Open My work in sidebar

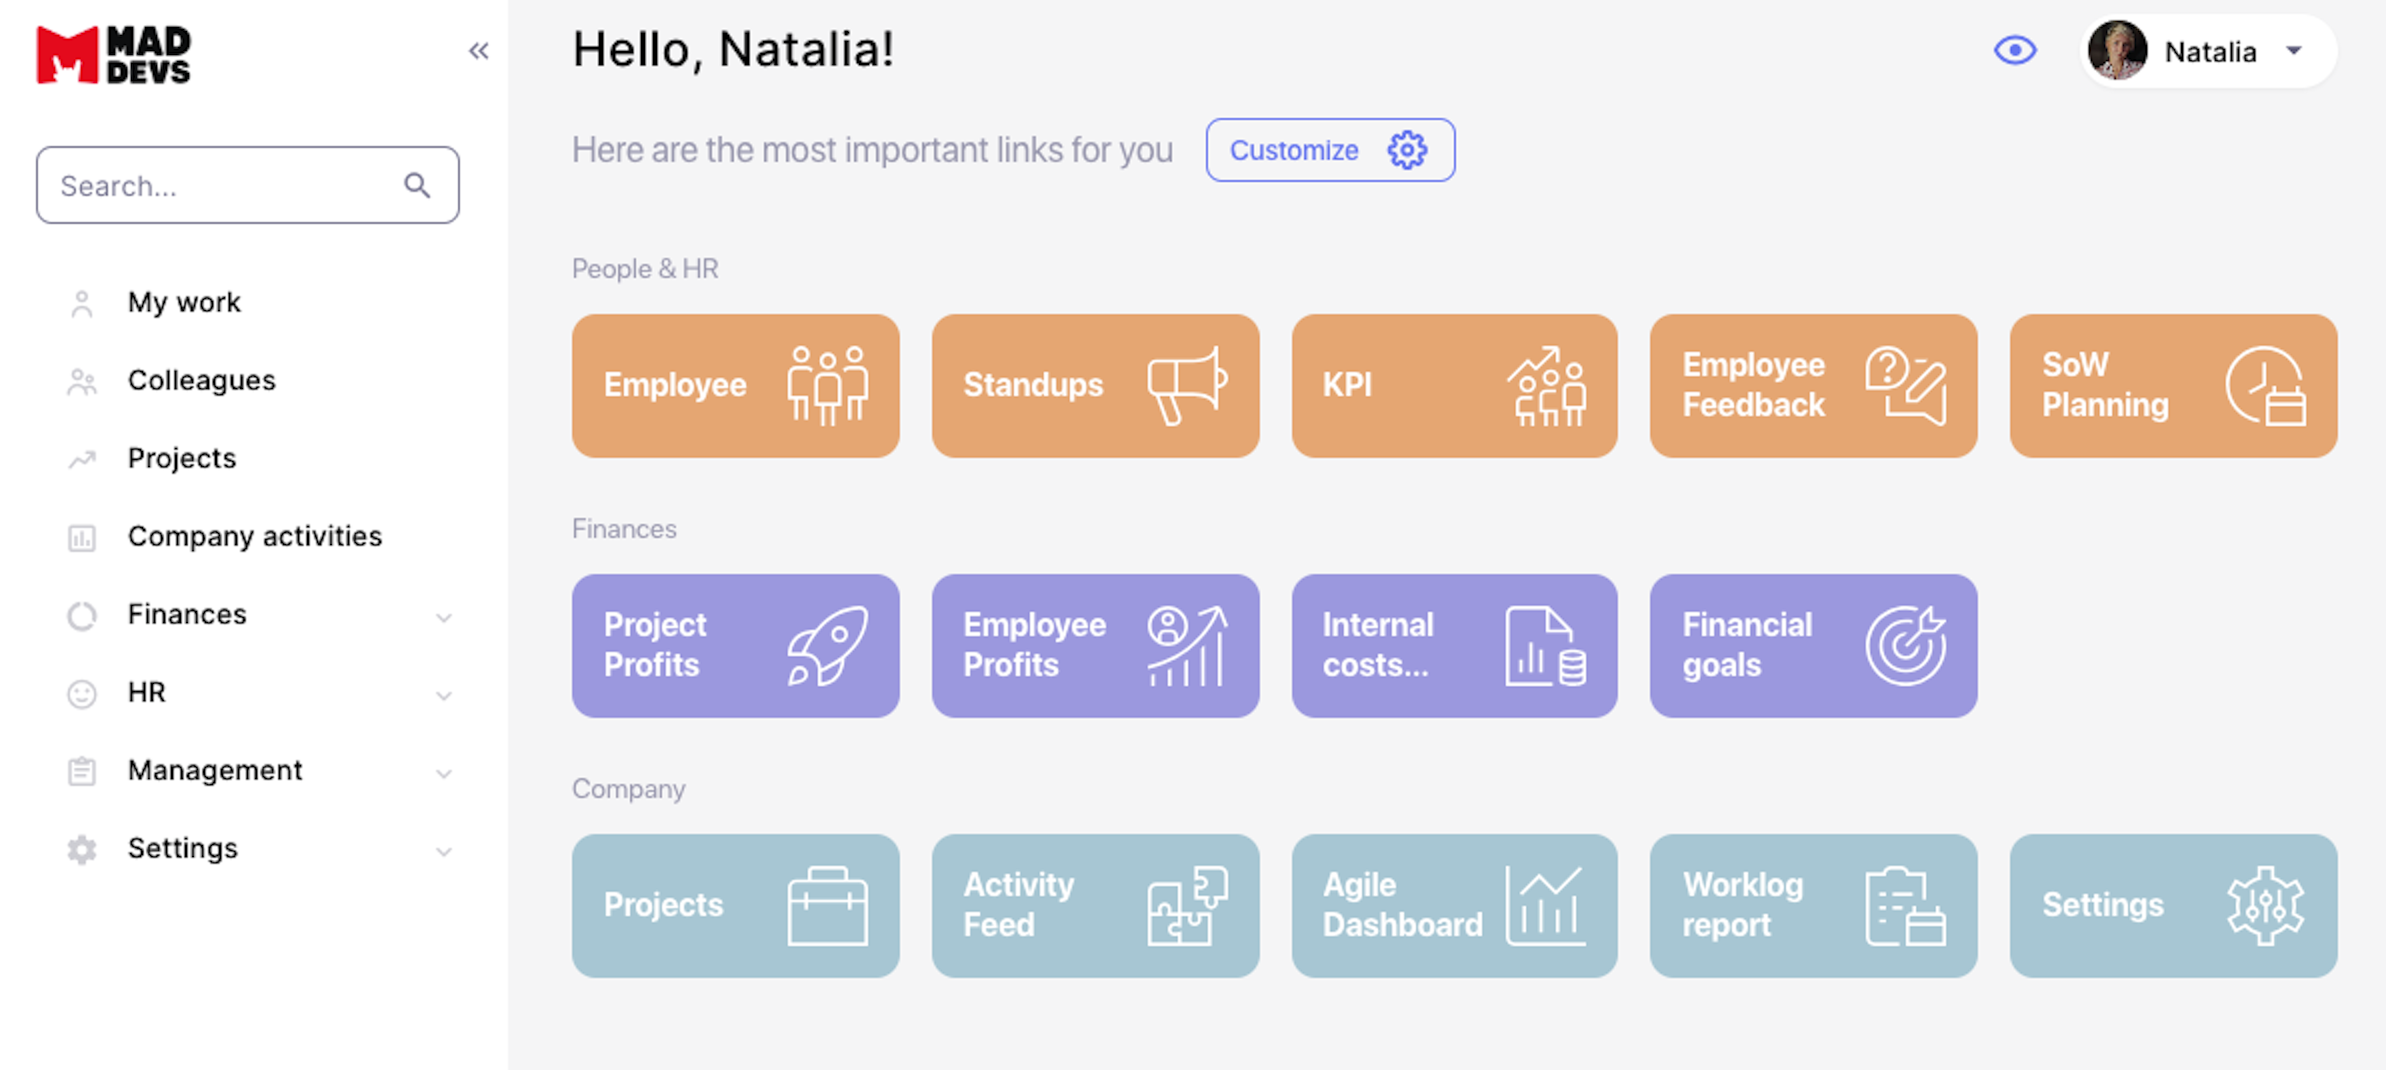click(184, 302)
